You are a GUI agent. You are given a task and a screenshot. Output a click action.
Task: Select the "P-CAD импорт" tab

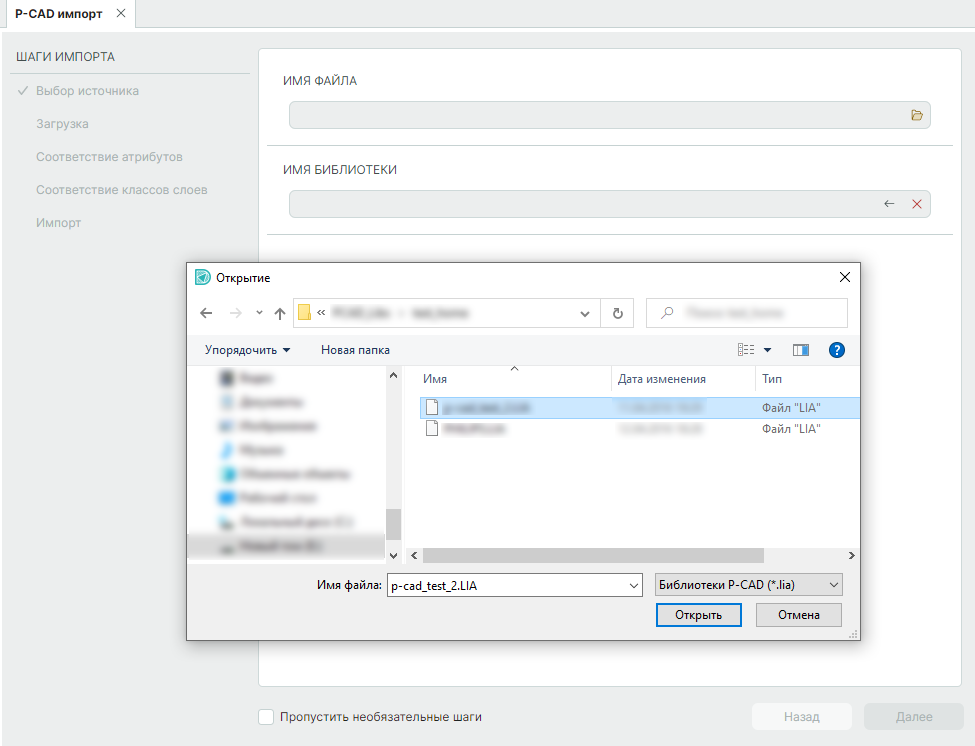click(x=58, y=13)
